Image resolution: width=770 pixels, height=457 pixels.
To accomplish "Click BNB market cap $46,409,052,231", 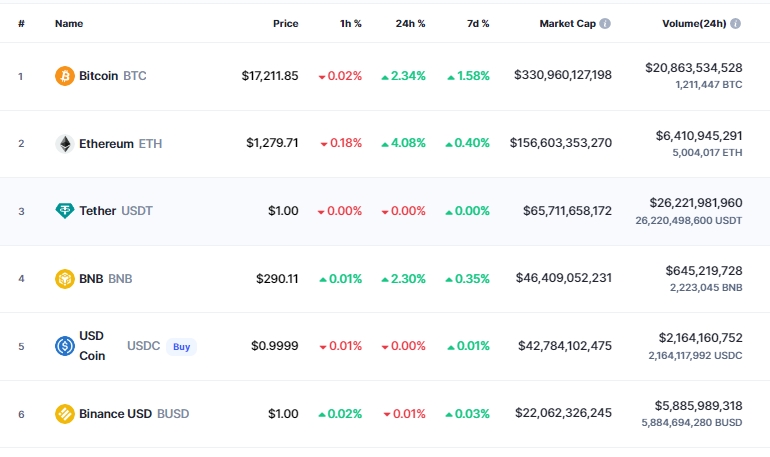I will pos(564,278).
